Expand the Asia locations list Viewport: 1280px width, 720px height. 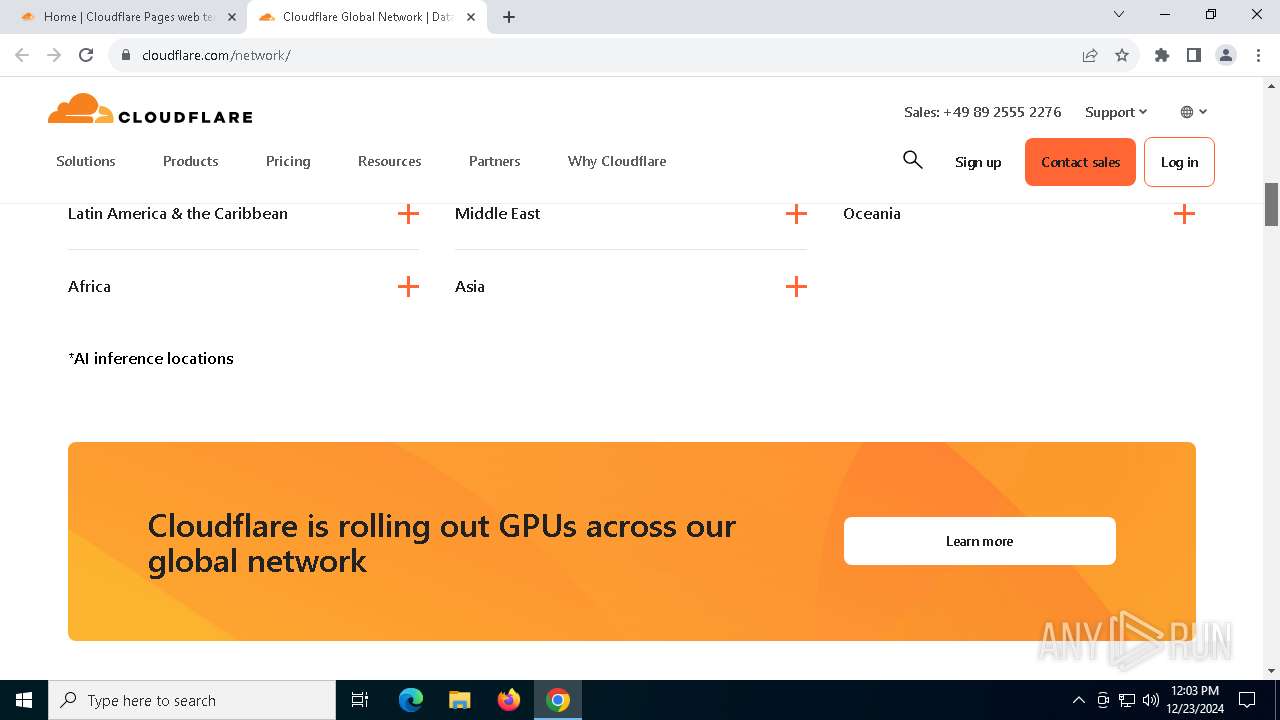coord(631,287)
